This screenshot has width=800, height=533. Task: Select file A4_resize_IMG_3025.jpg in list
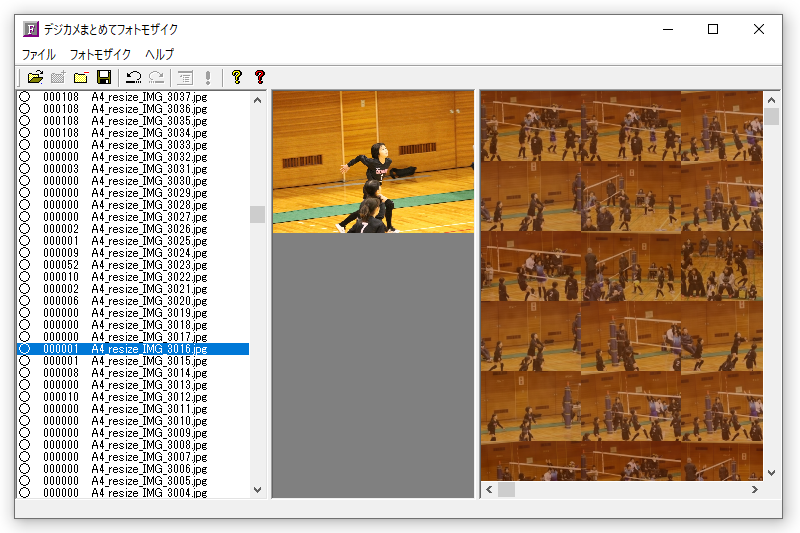[x=149, y=241]
